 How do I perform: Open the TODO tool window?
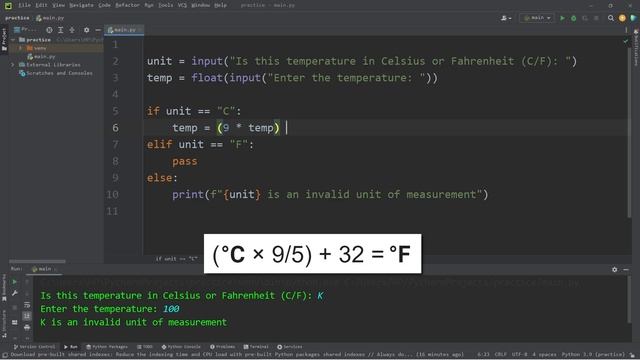[144, 347]
